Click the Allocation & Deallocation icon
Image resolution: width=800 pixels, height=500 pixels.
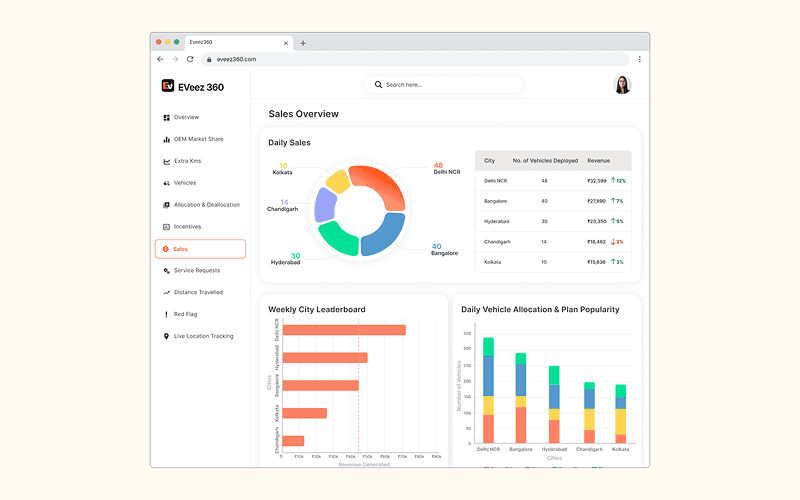point(166,205)
